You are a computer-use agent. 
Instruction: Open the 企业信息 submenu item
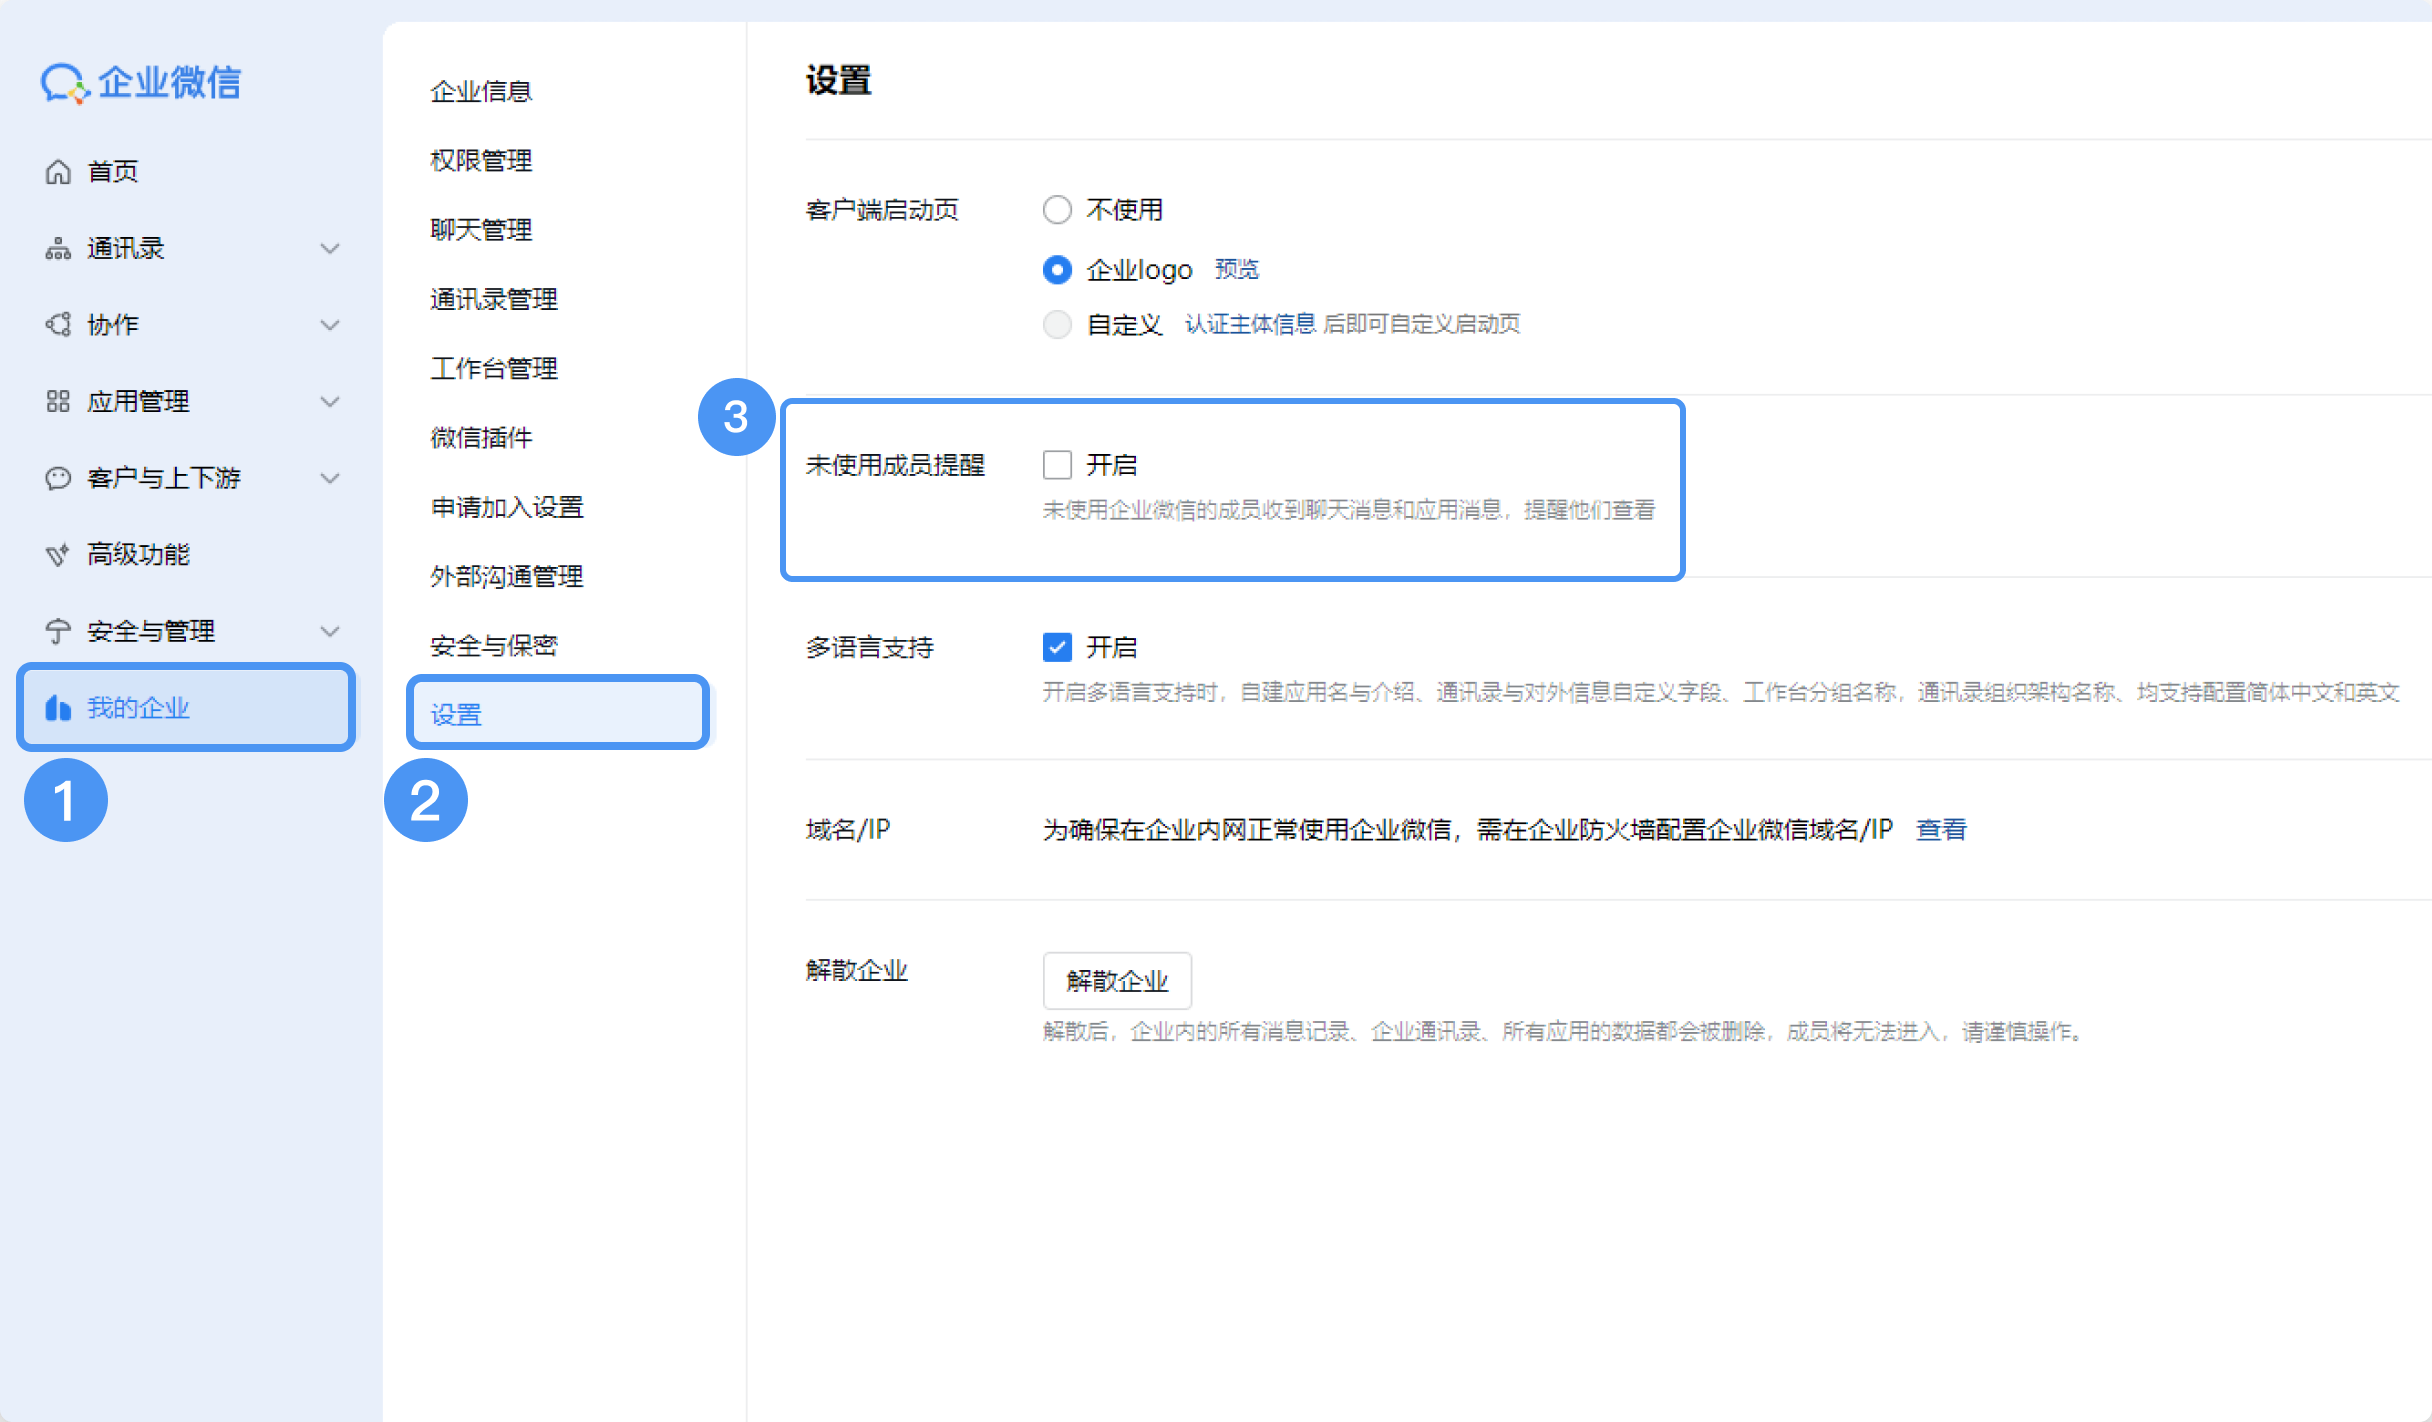481,92
